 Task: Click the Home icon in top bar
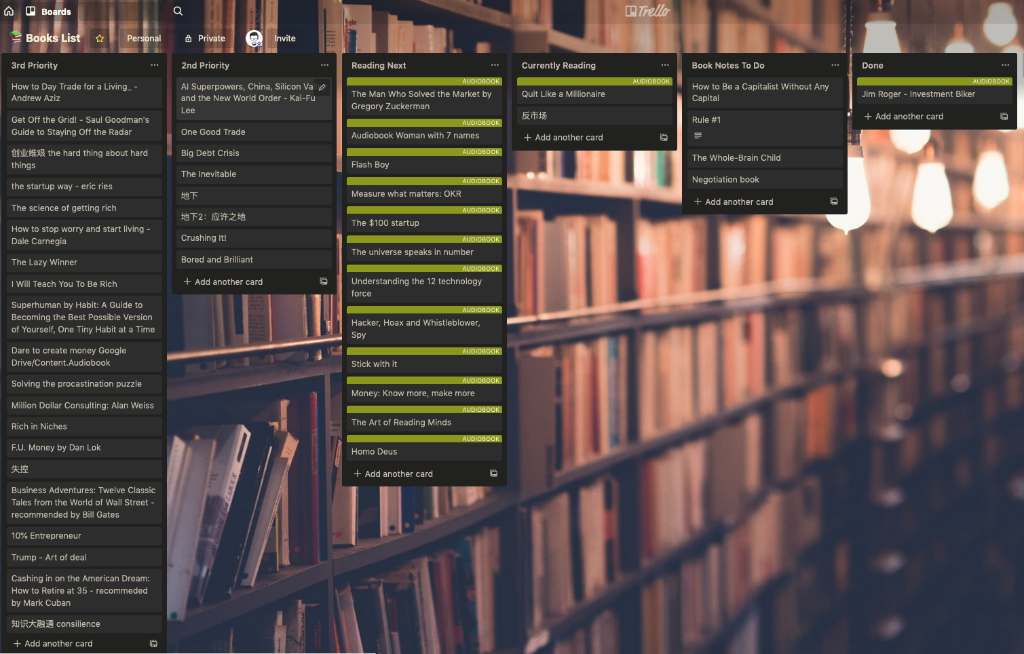click(9, 11)
